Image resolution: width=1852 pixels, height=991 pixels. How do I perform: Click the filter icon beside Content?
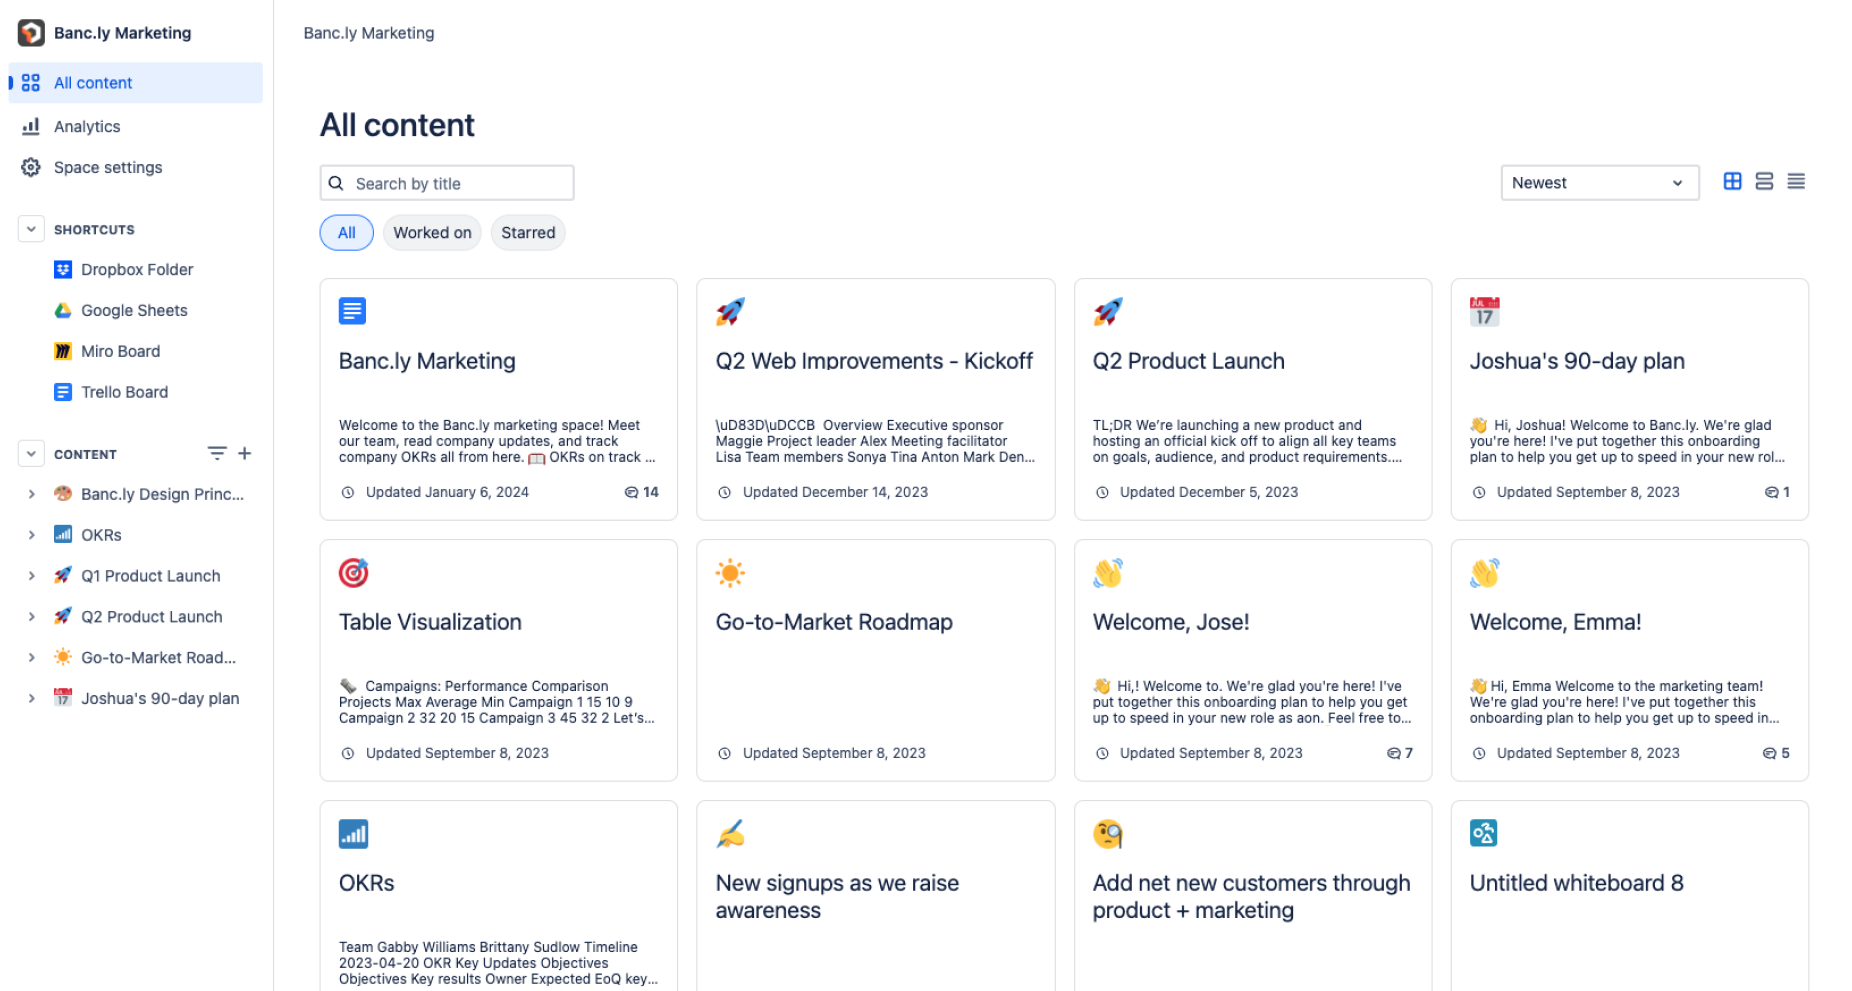click(216, 453)
